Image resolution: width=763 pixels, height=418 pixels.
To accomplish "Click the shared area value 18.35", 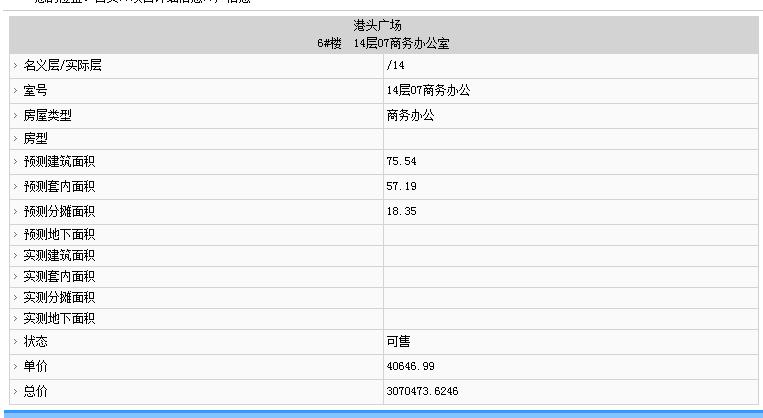I will 401,212.
